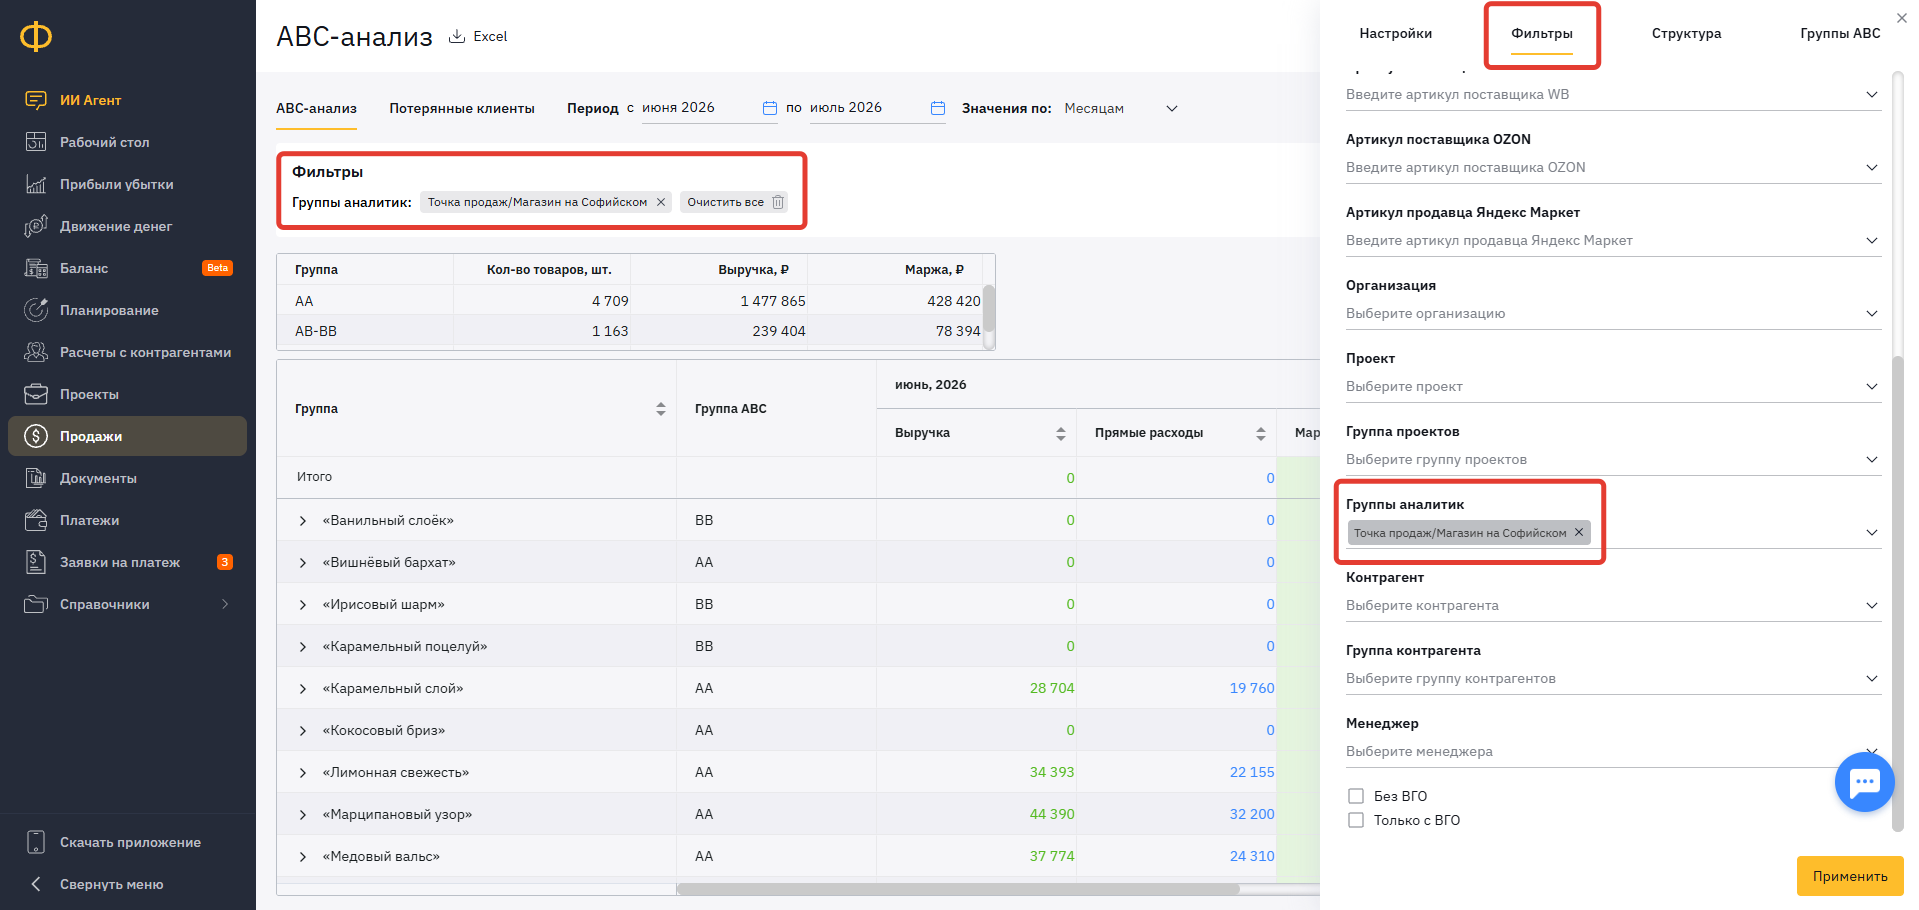Tick the Только с ВГО checkbox
Screen dimensions: 1919x910
1356,820
